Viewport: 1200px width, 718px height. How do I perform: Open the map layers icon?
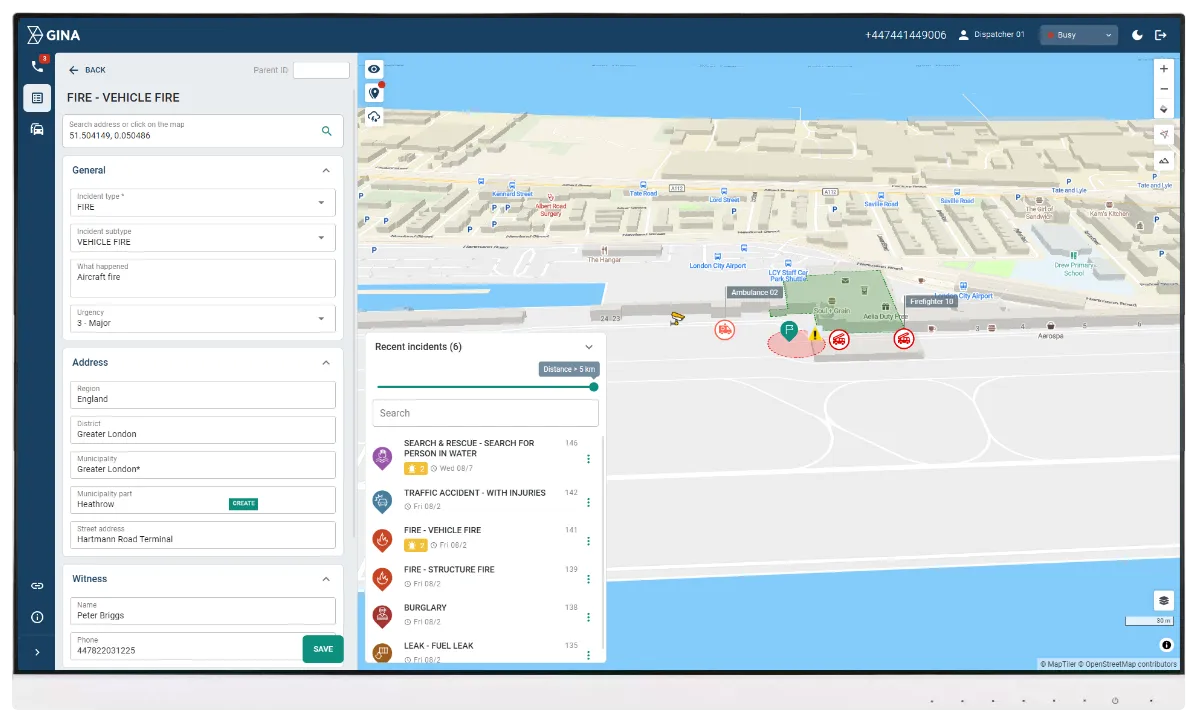click(1163, 600)
